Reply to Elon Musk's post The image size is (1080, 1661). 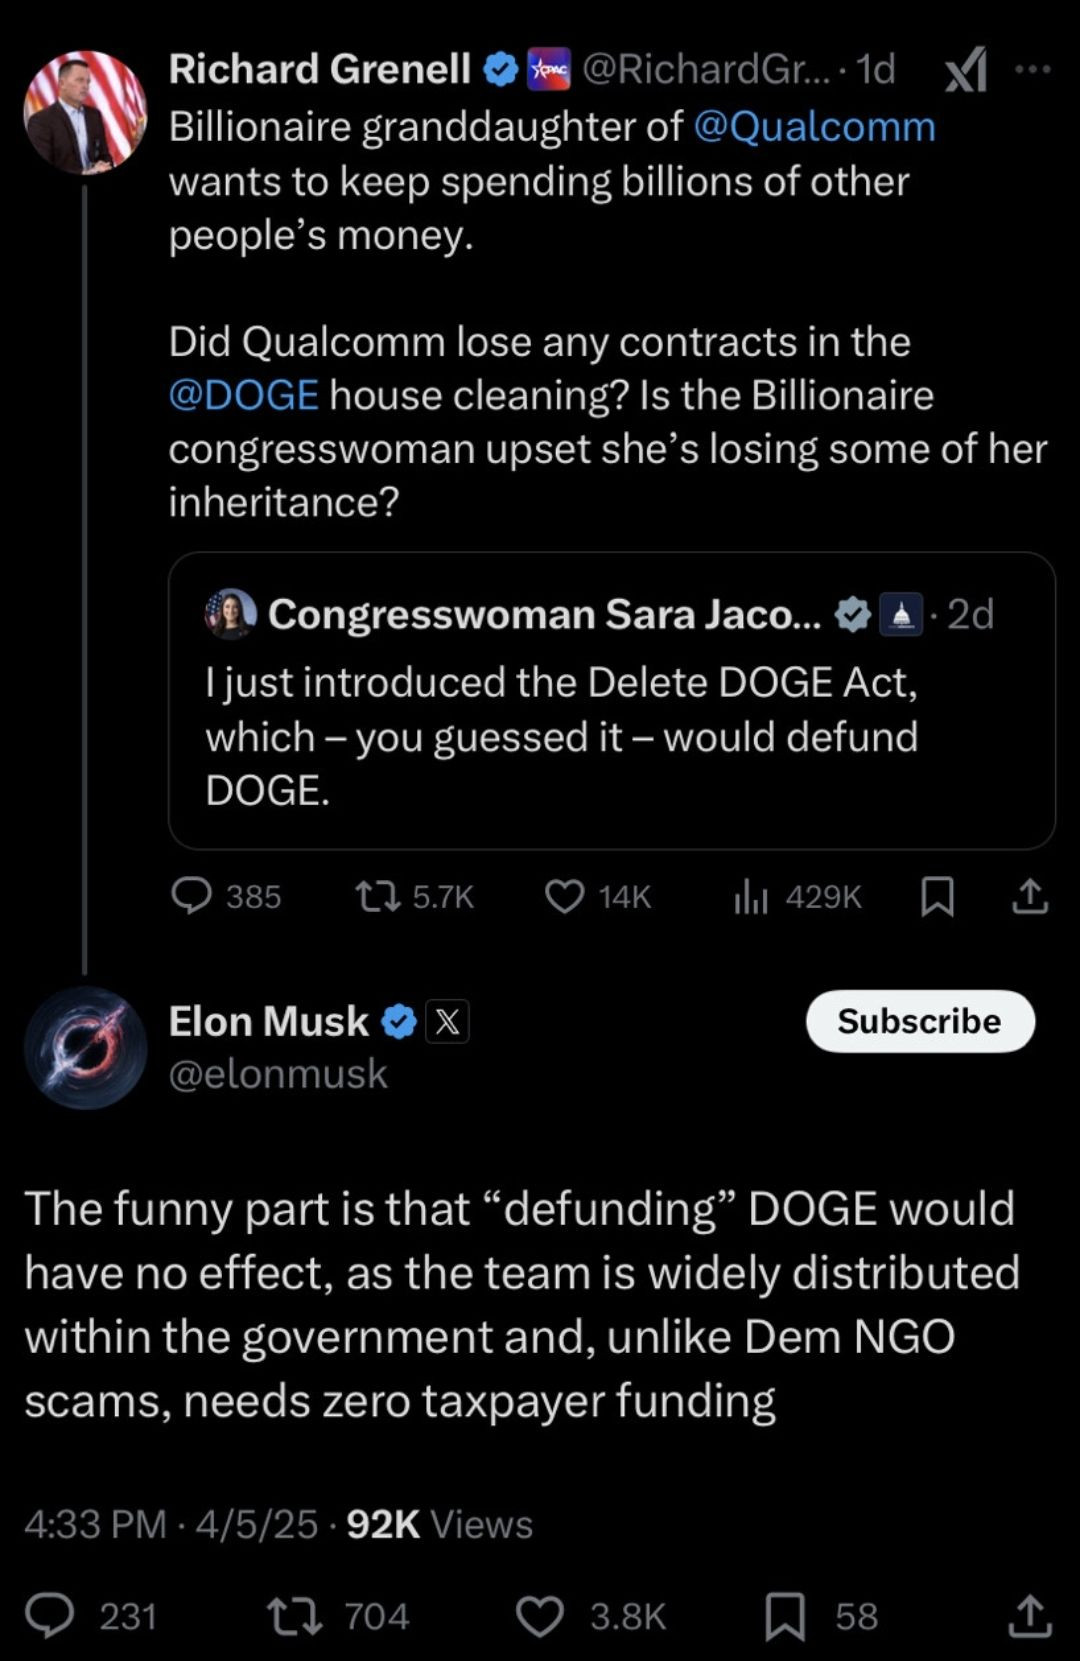[50, 1616]
